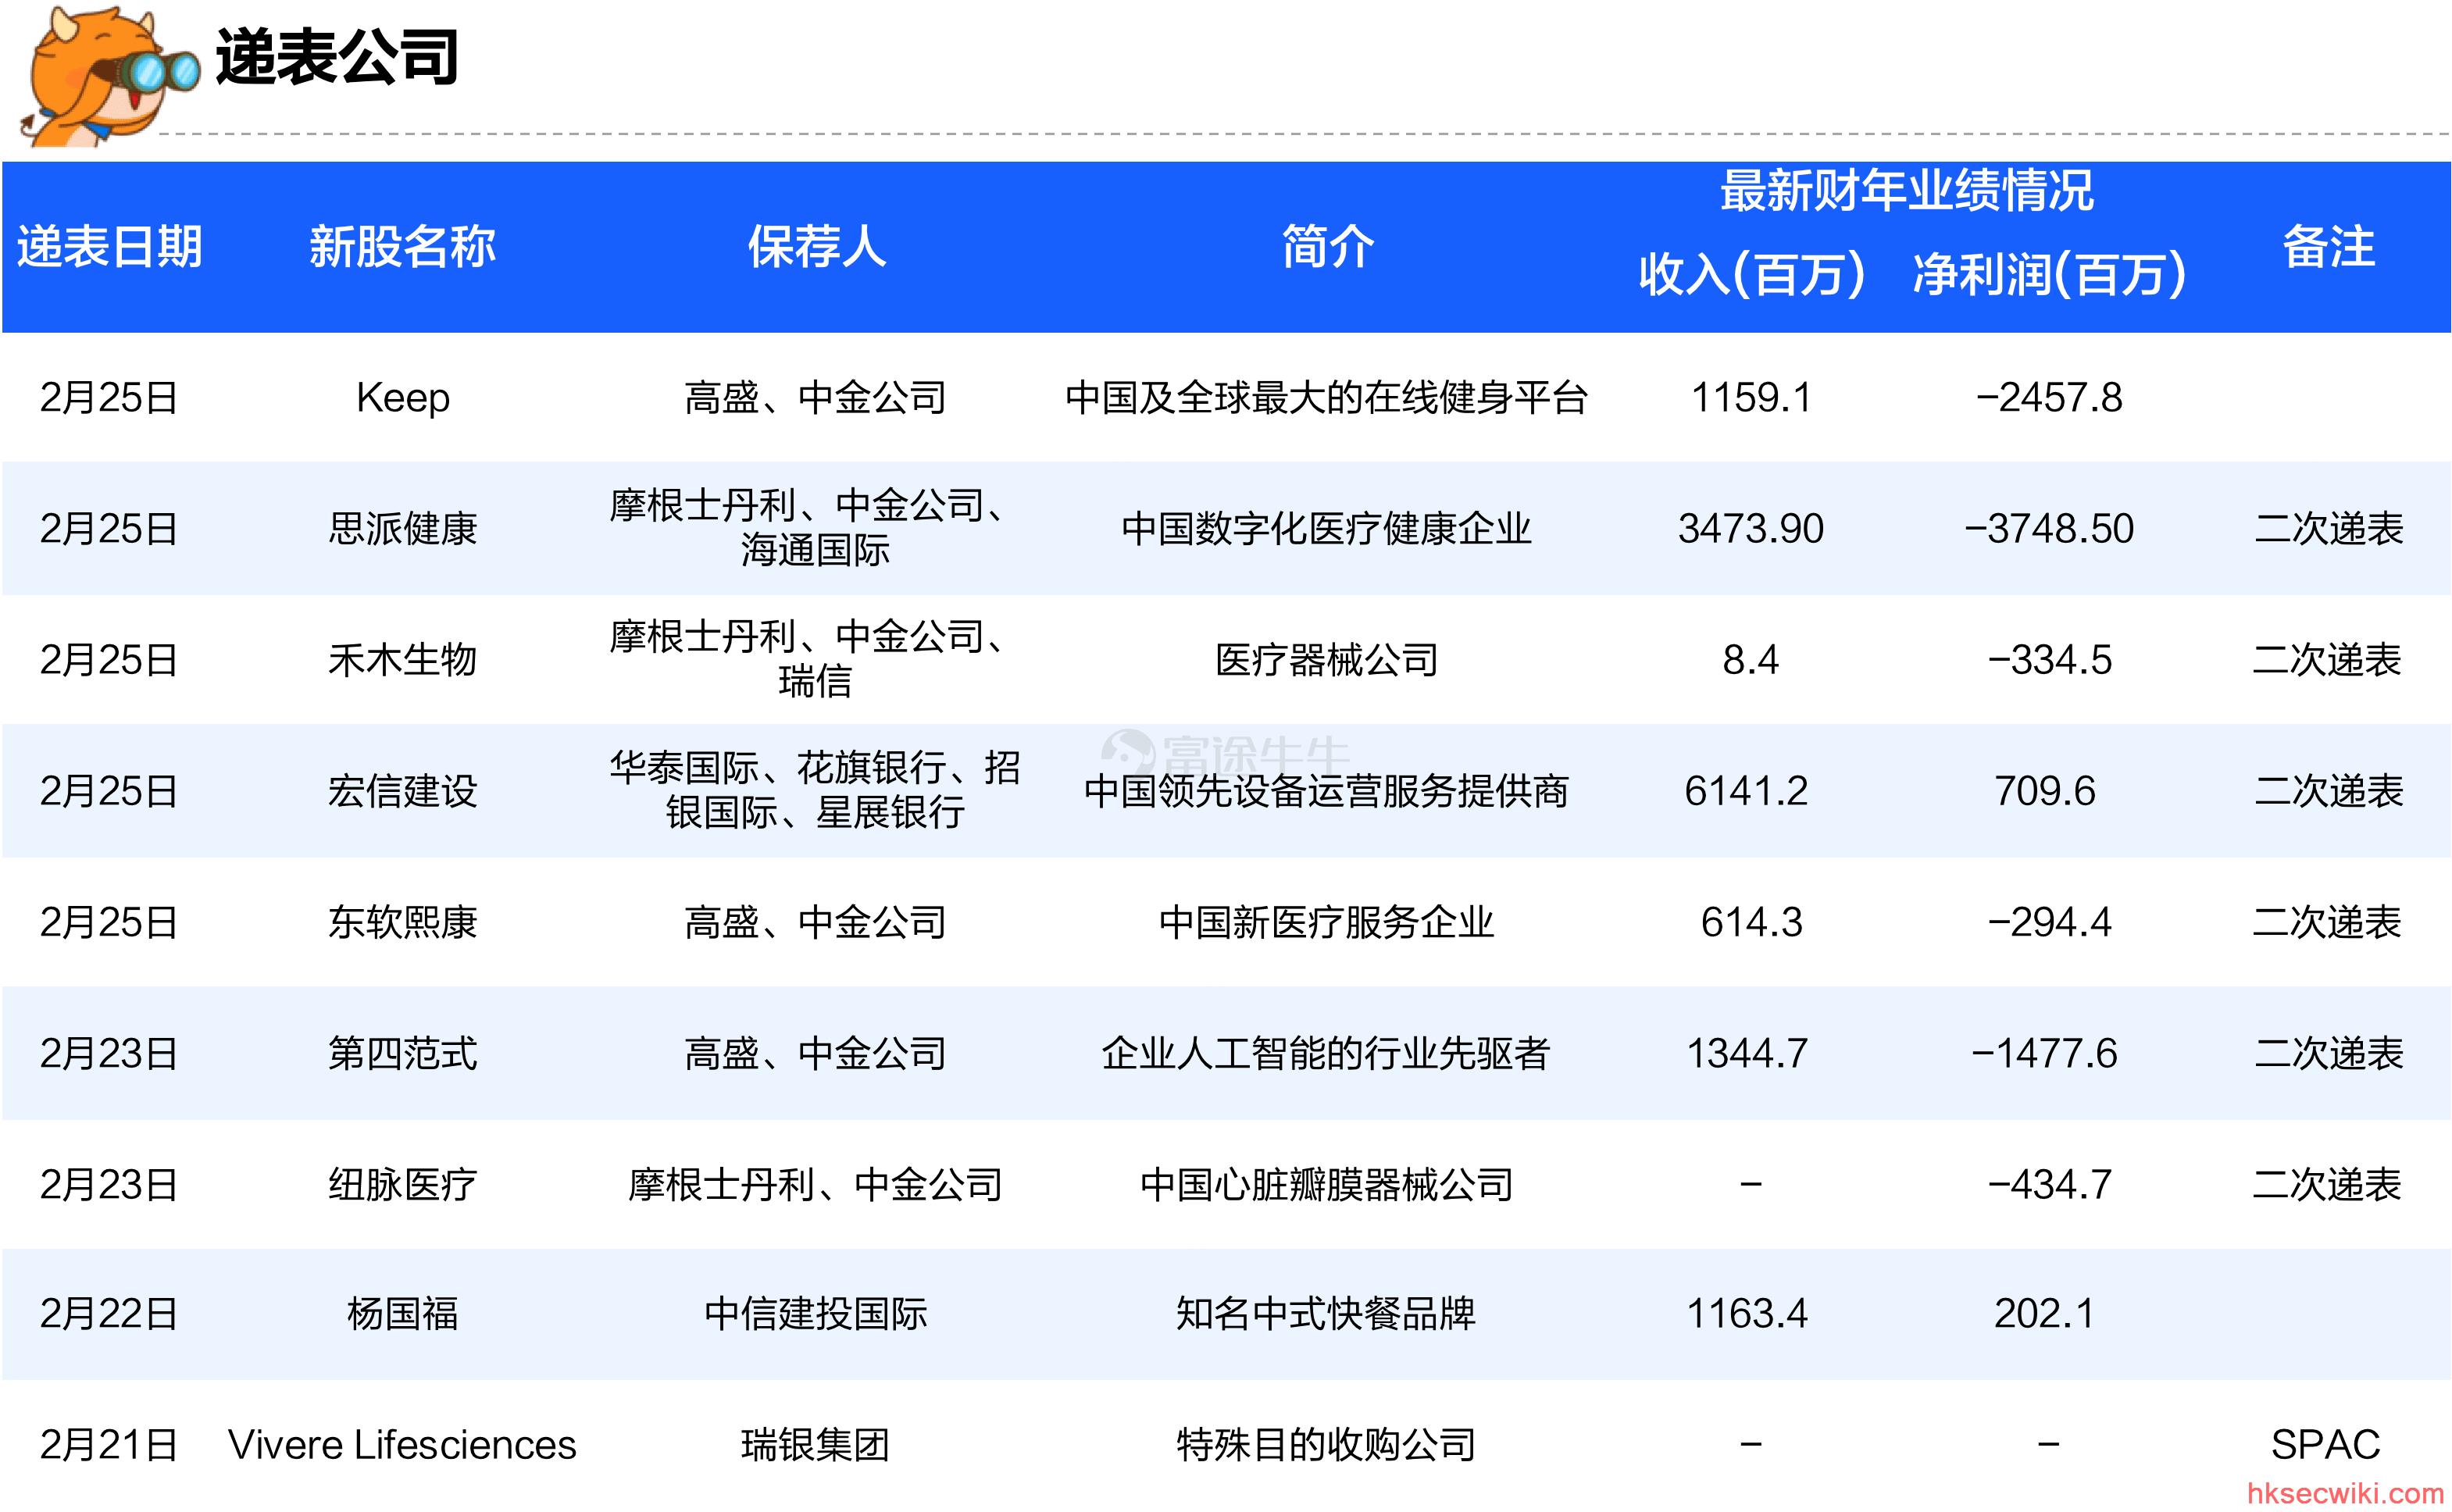Click the 杨国福 stock name

click(403, 1314)
